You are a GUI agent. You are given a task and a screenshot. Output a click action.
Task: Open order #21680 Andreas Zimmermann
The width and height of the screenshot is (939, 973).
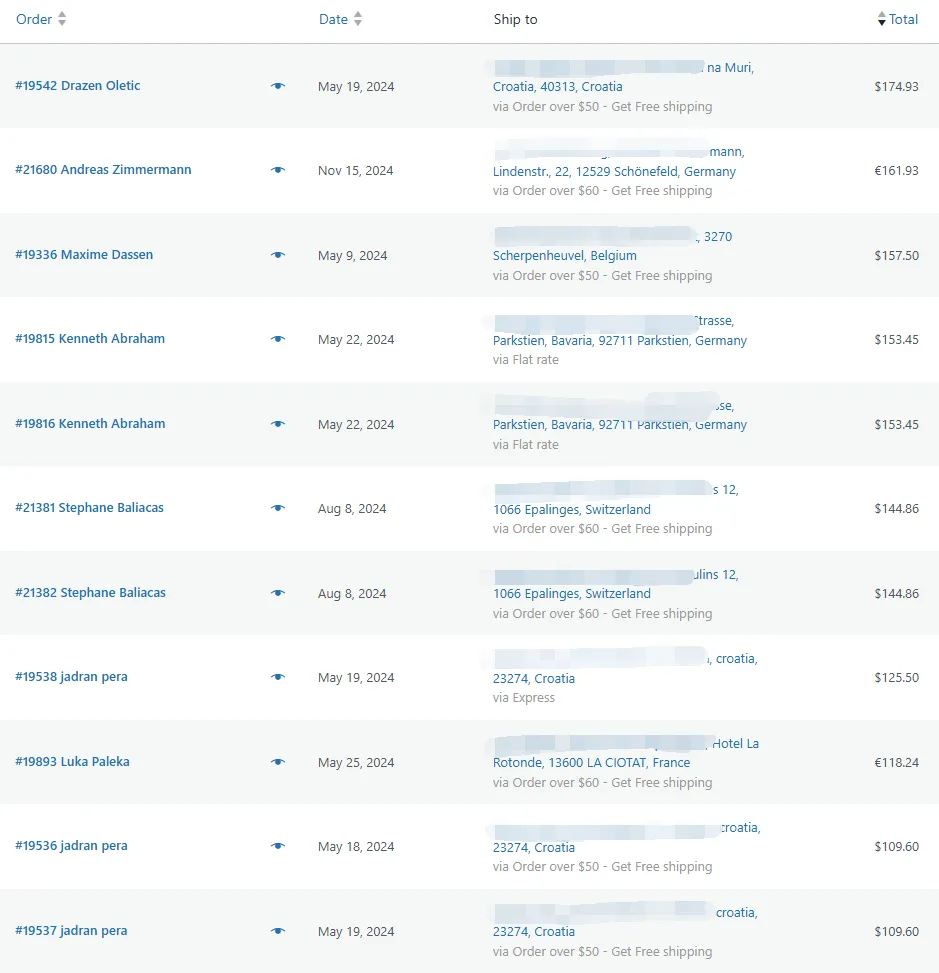click(103, 170)
